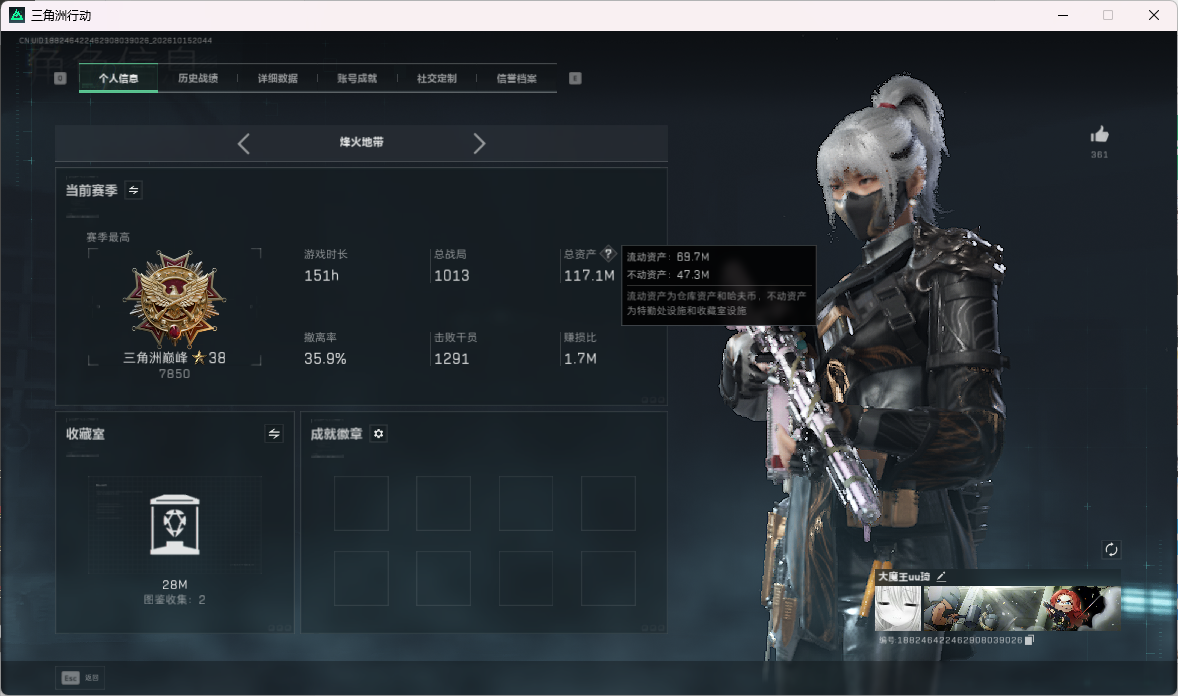Viewport: 1178px width, 696px height.
Task: Select the 个人信息 tab
Action: click(x=118, y=78)
